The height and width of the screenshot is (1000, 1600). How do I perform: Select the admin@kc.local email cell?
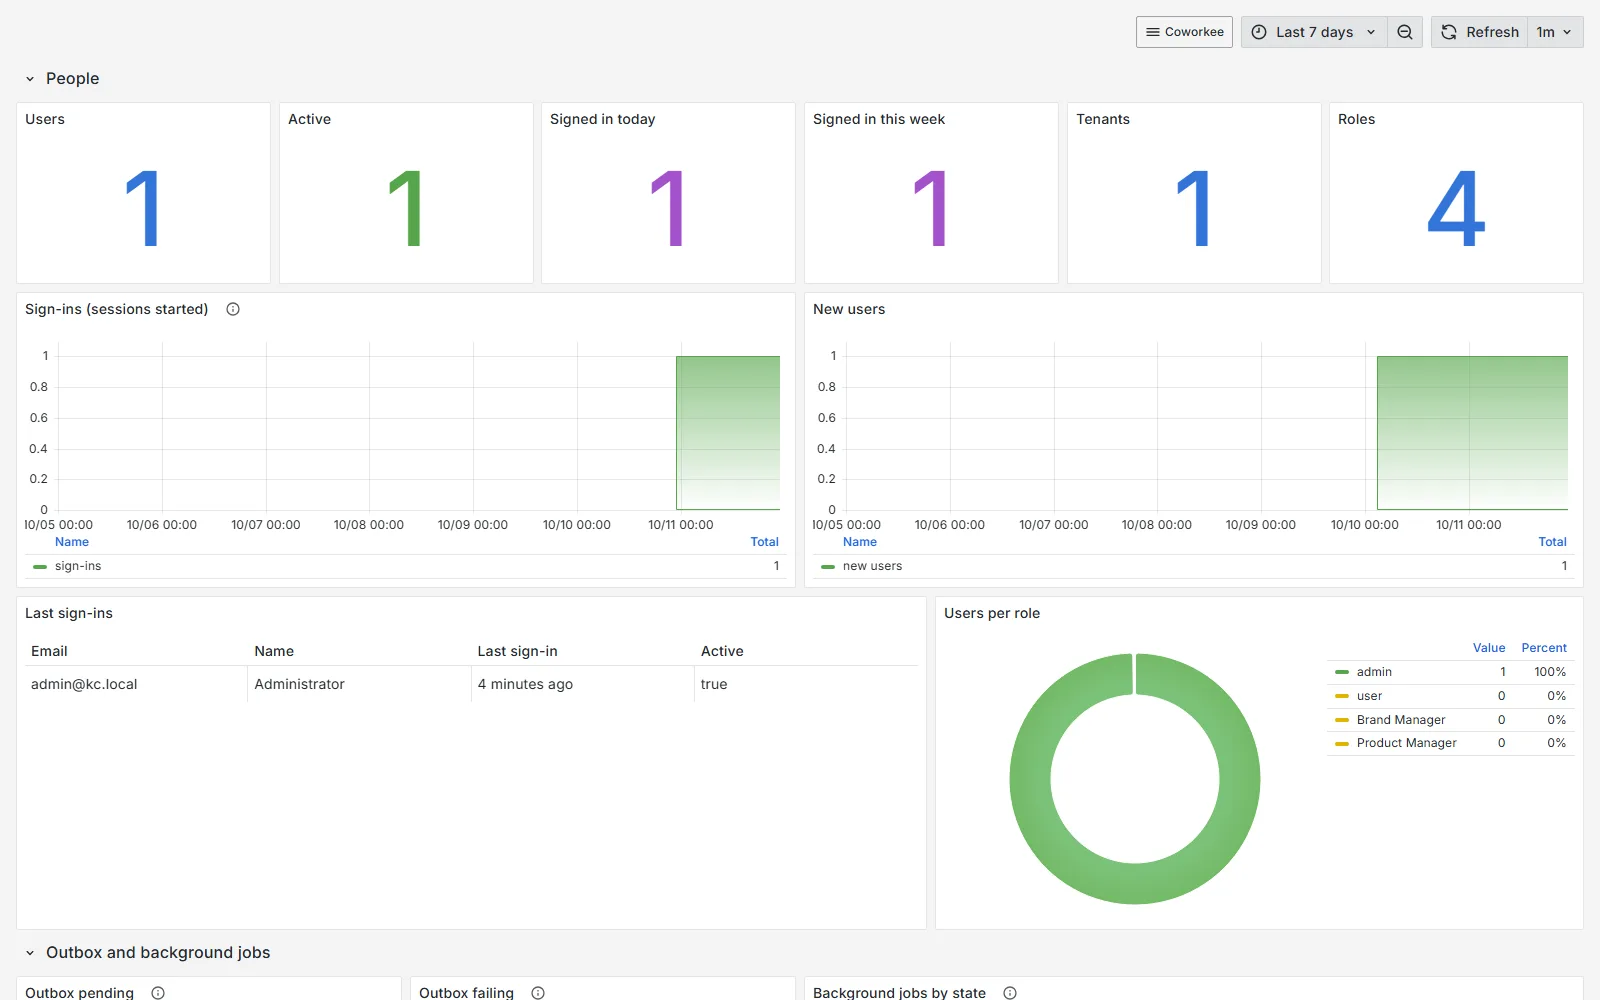(136, 684)
